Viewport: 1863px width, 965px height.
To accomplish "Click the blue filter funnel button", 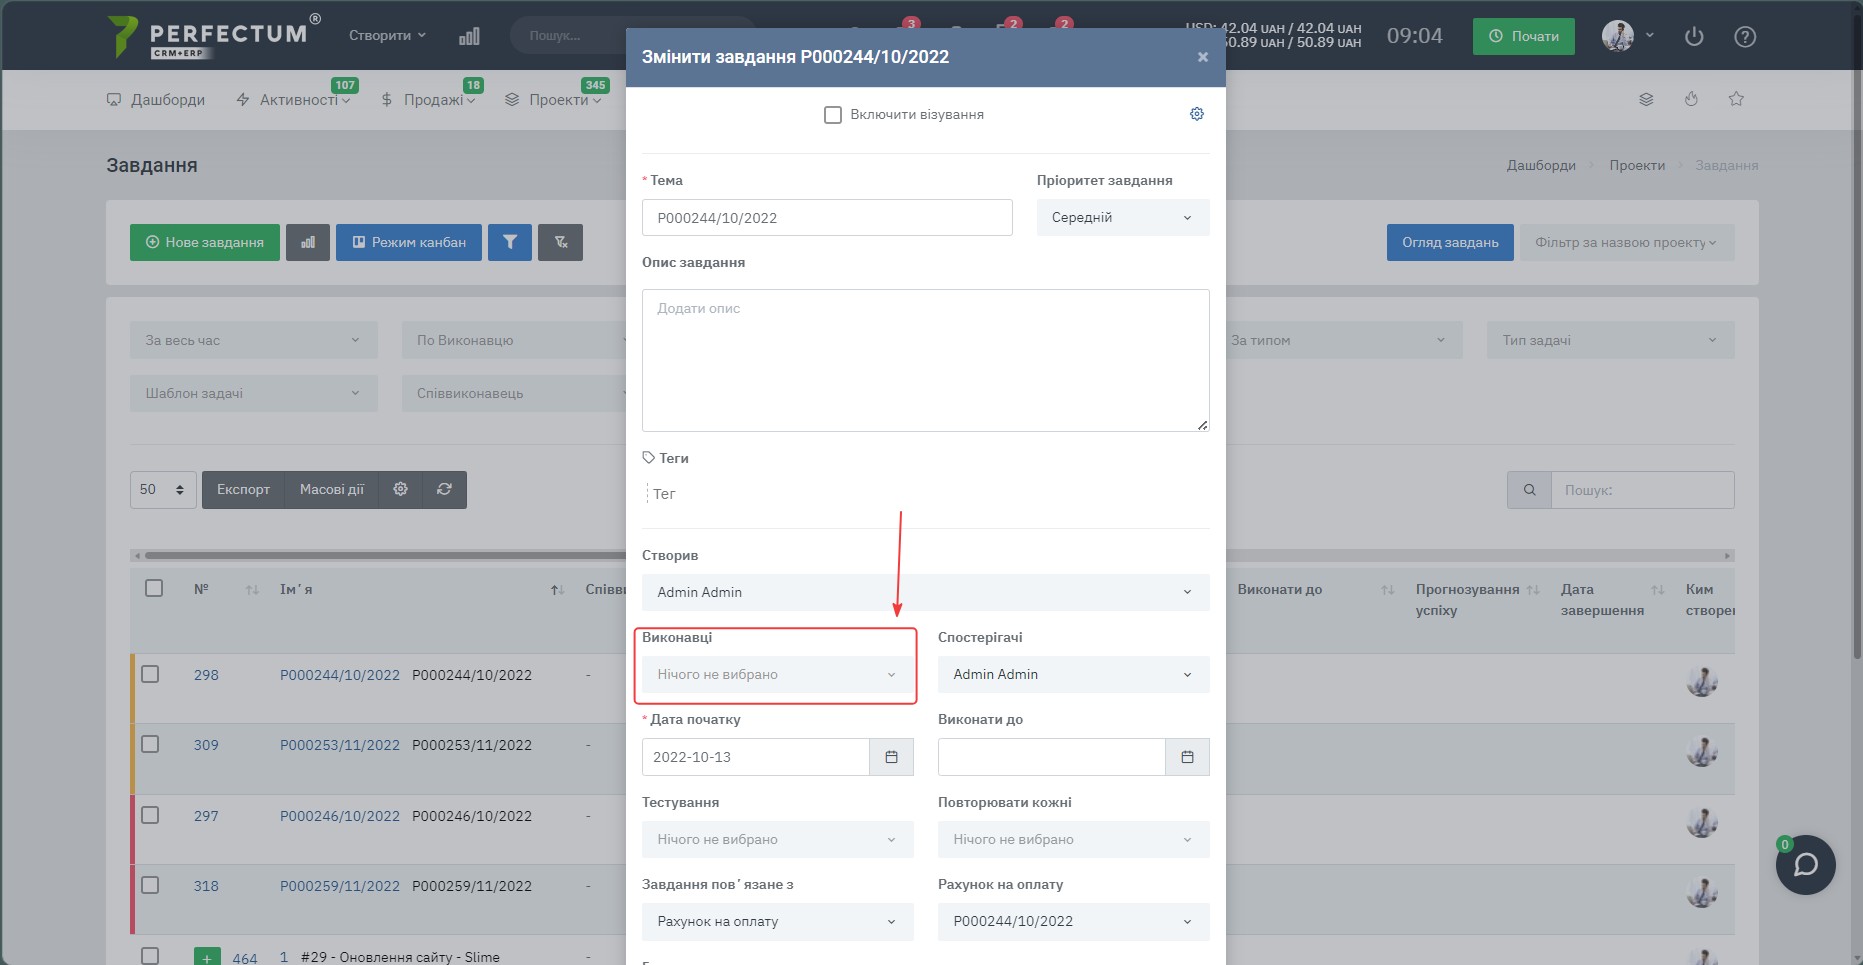I will tap(510, 242).
